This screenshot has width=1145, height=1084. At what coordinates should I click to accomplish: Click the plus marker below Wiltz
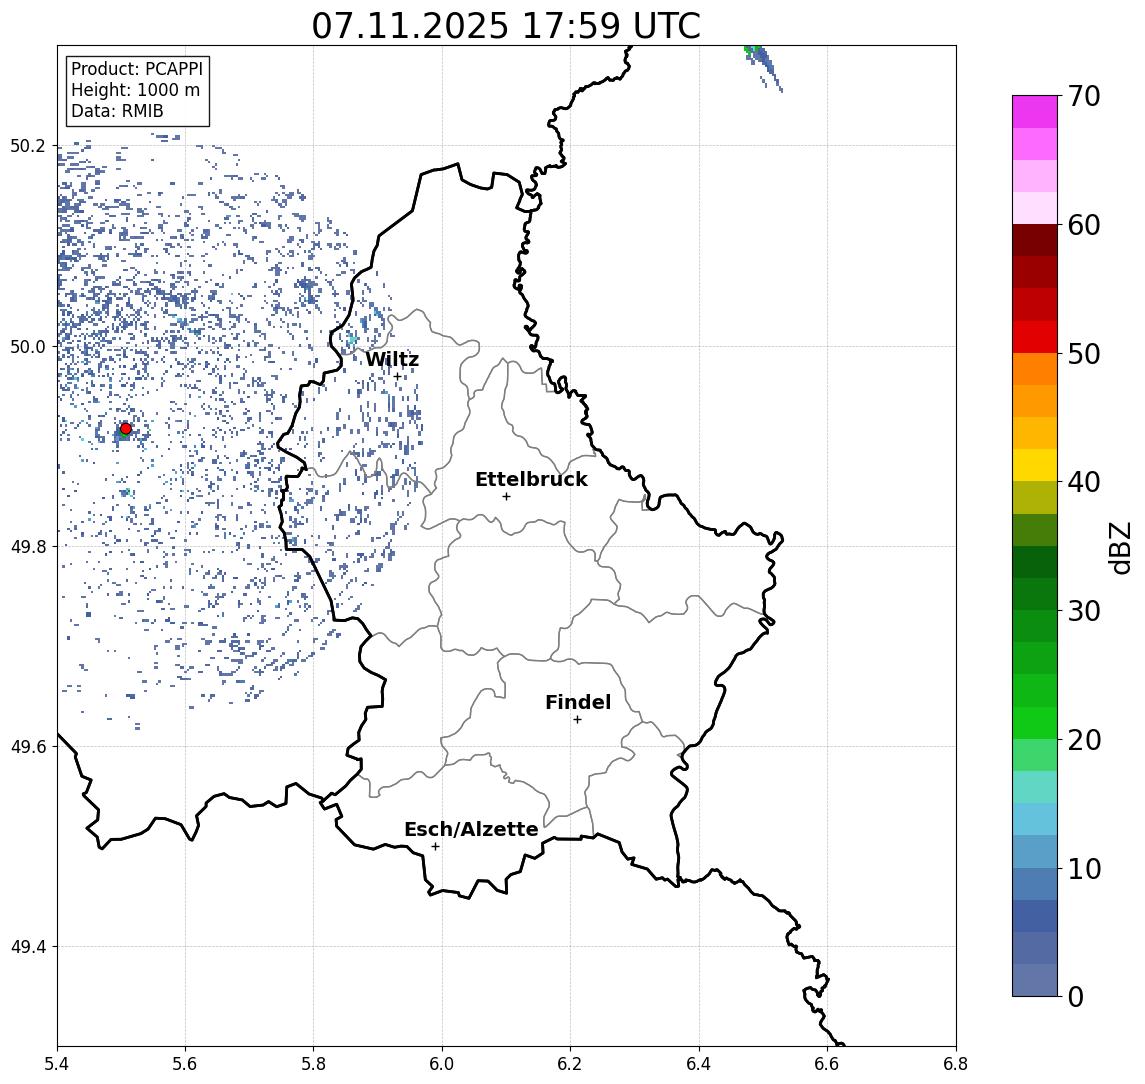pos(397,377)
